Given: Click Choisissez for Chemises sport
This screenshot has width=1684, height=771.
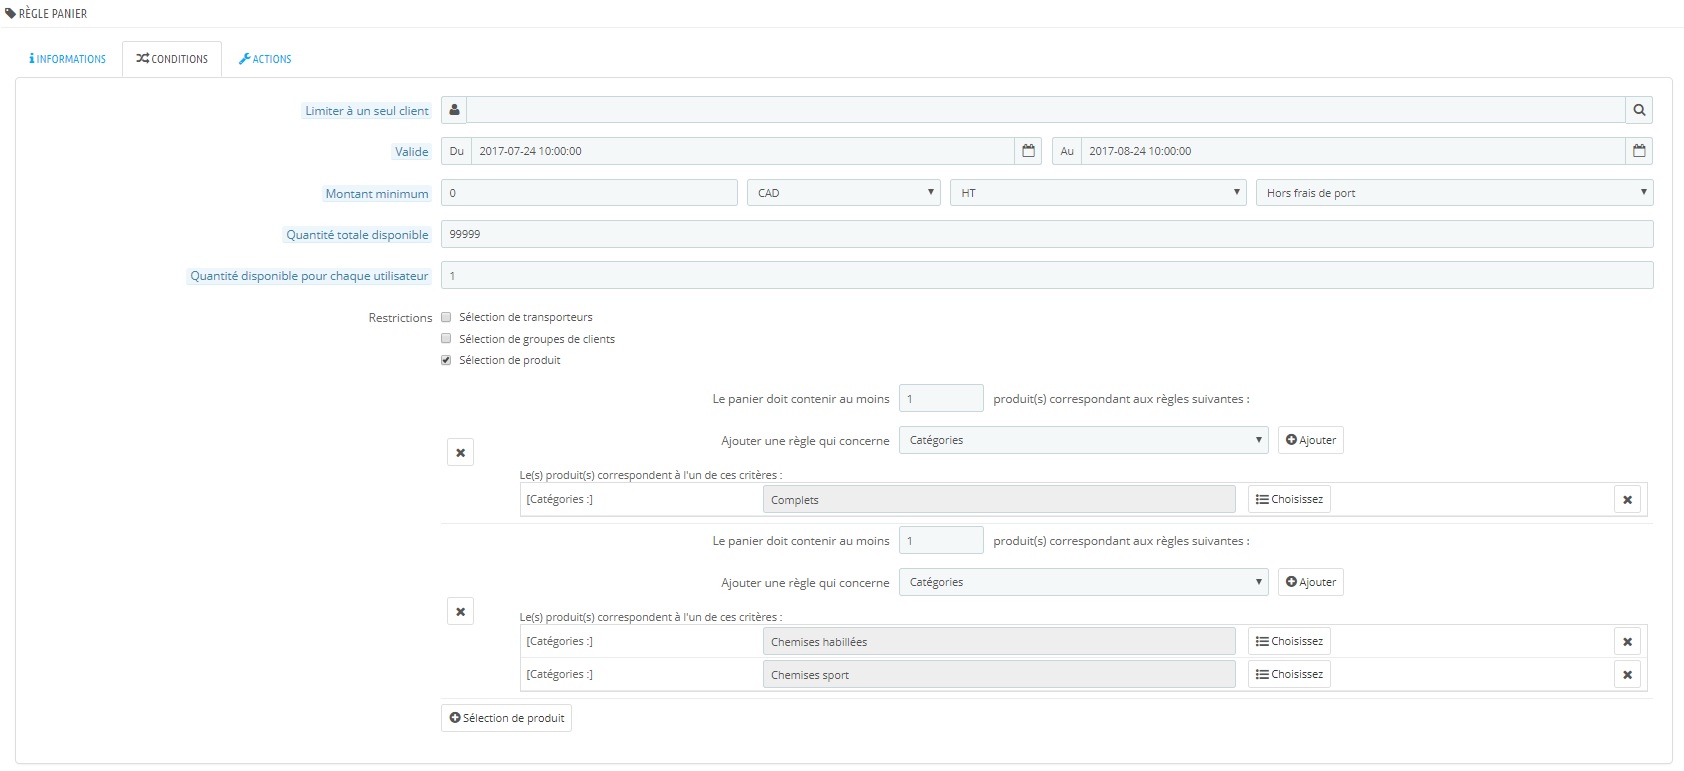Looking at the screenshot, I should 1289,674.
